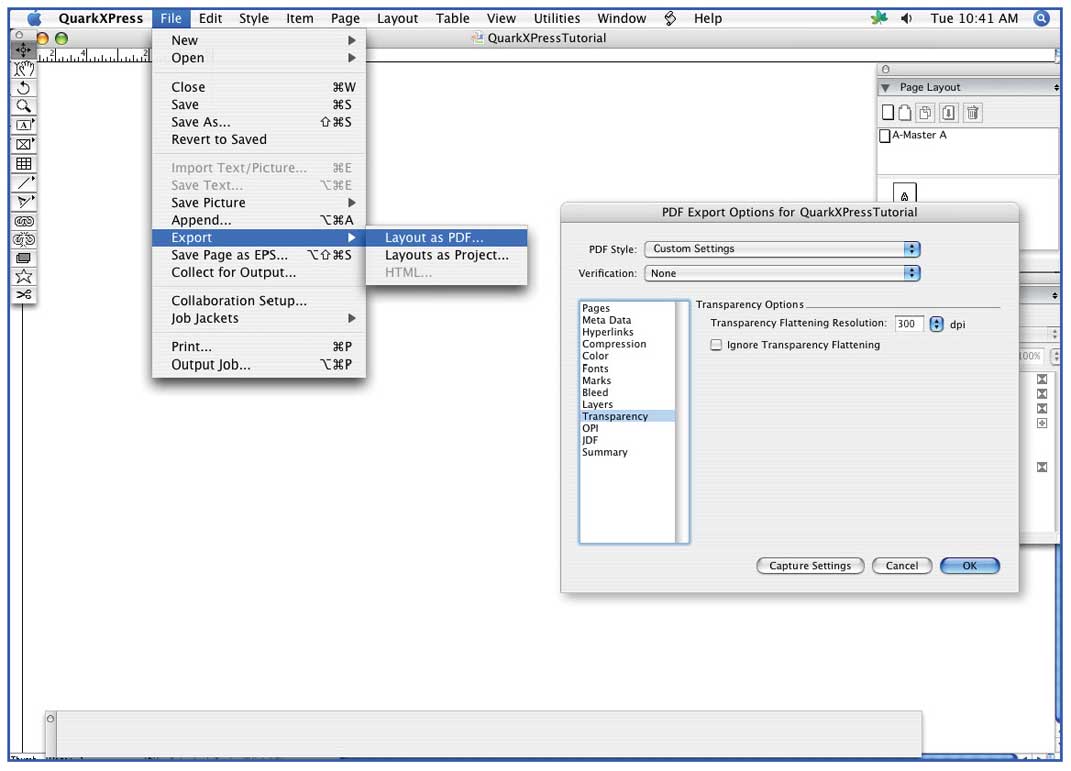Select the Scissors tool

tap(23, 295)
